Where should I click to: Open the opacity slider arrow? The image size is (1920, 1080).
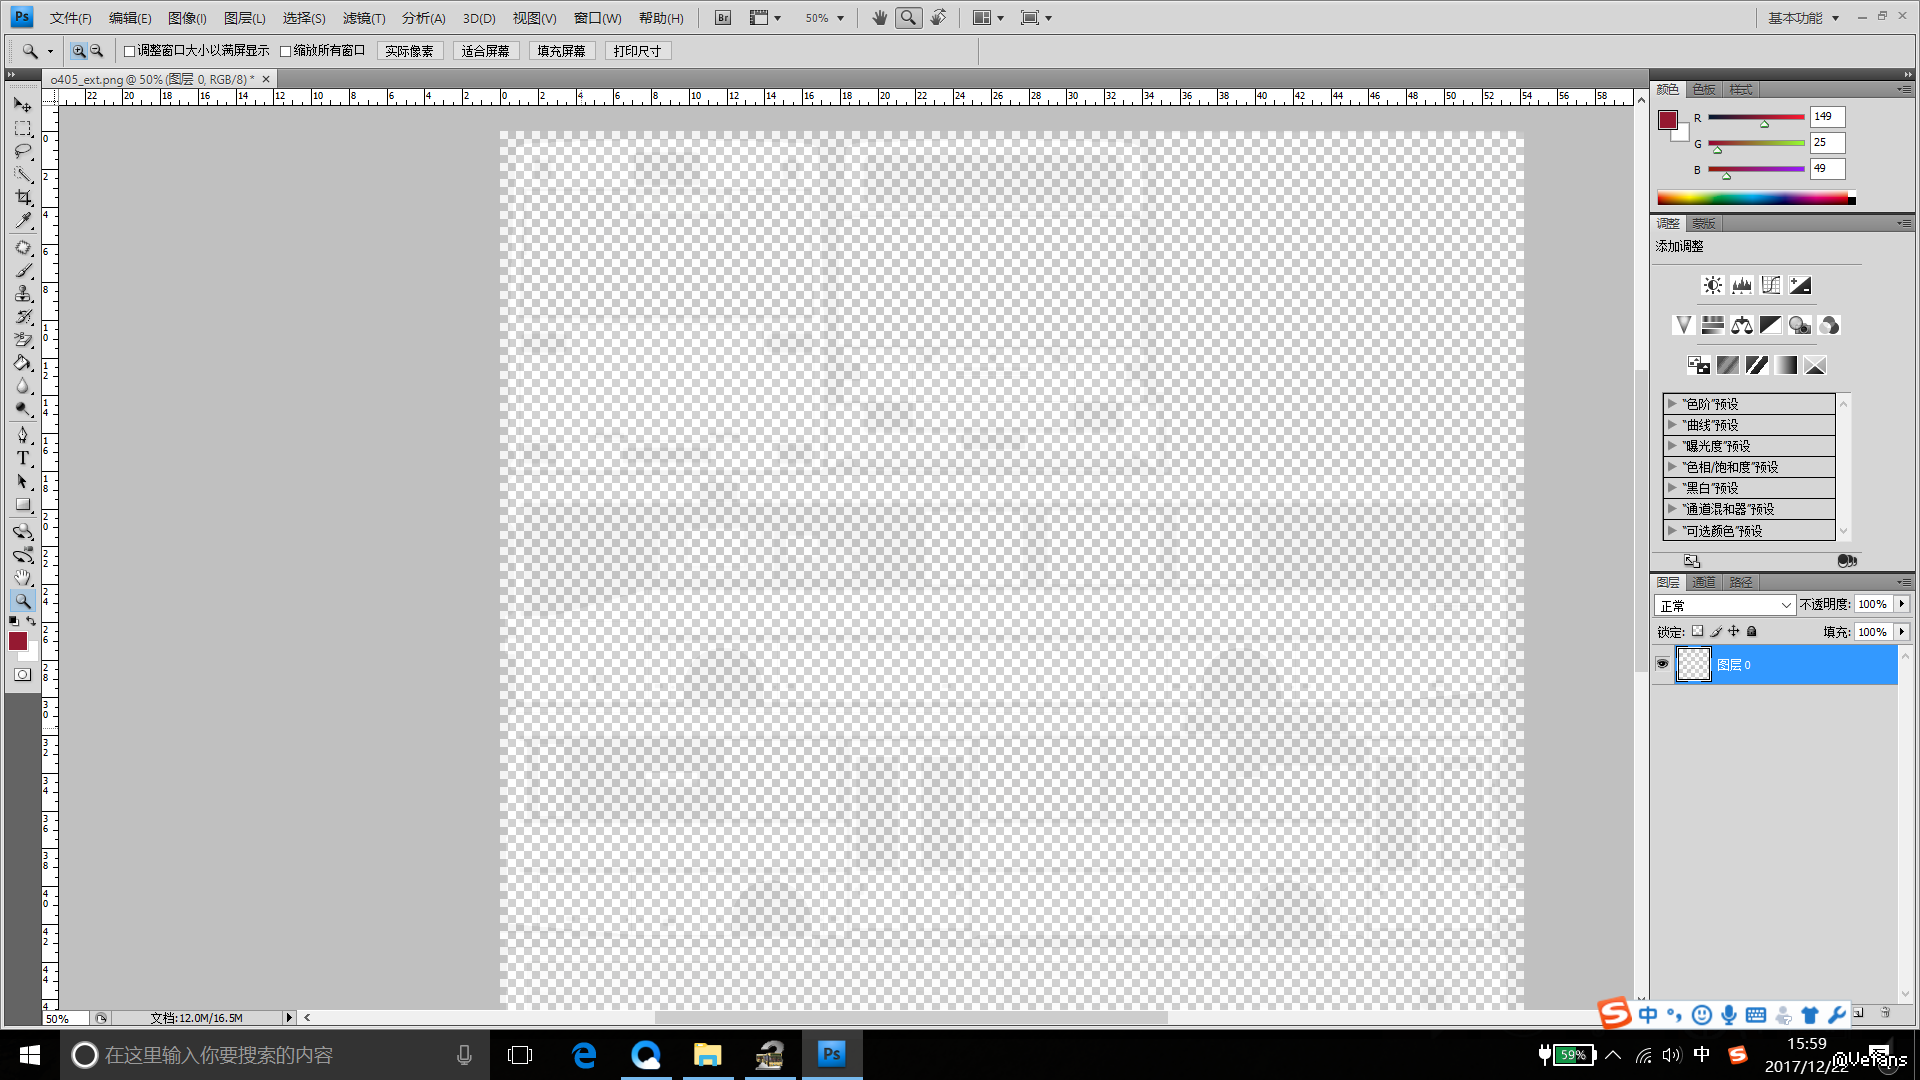(x=1902, y=604)
